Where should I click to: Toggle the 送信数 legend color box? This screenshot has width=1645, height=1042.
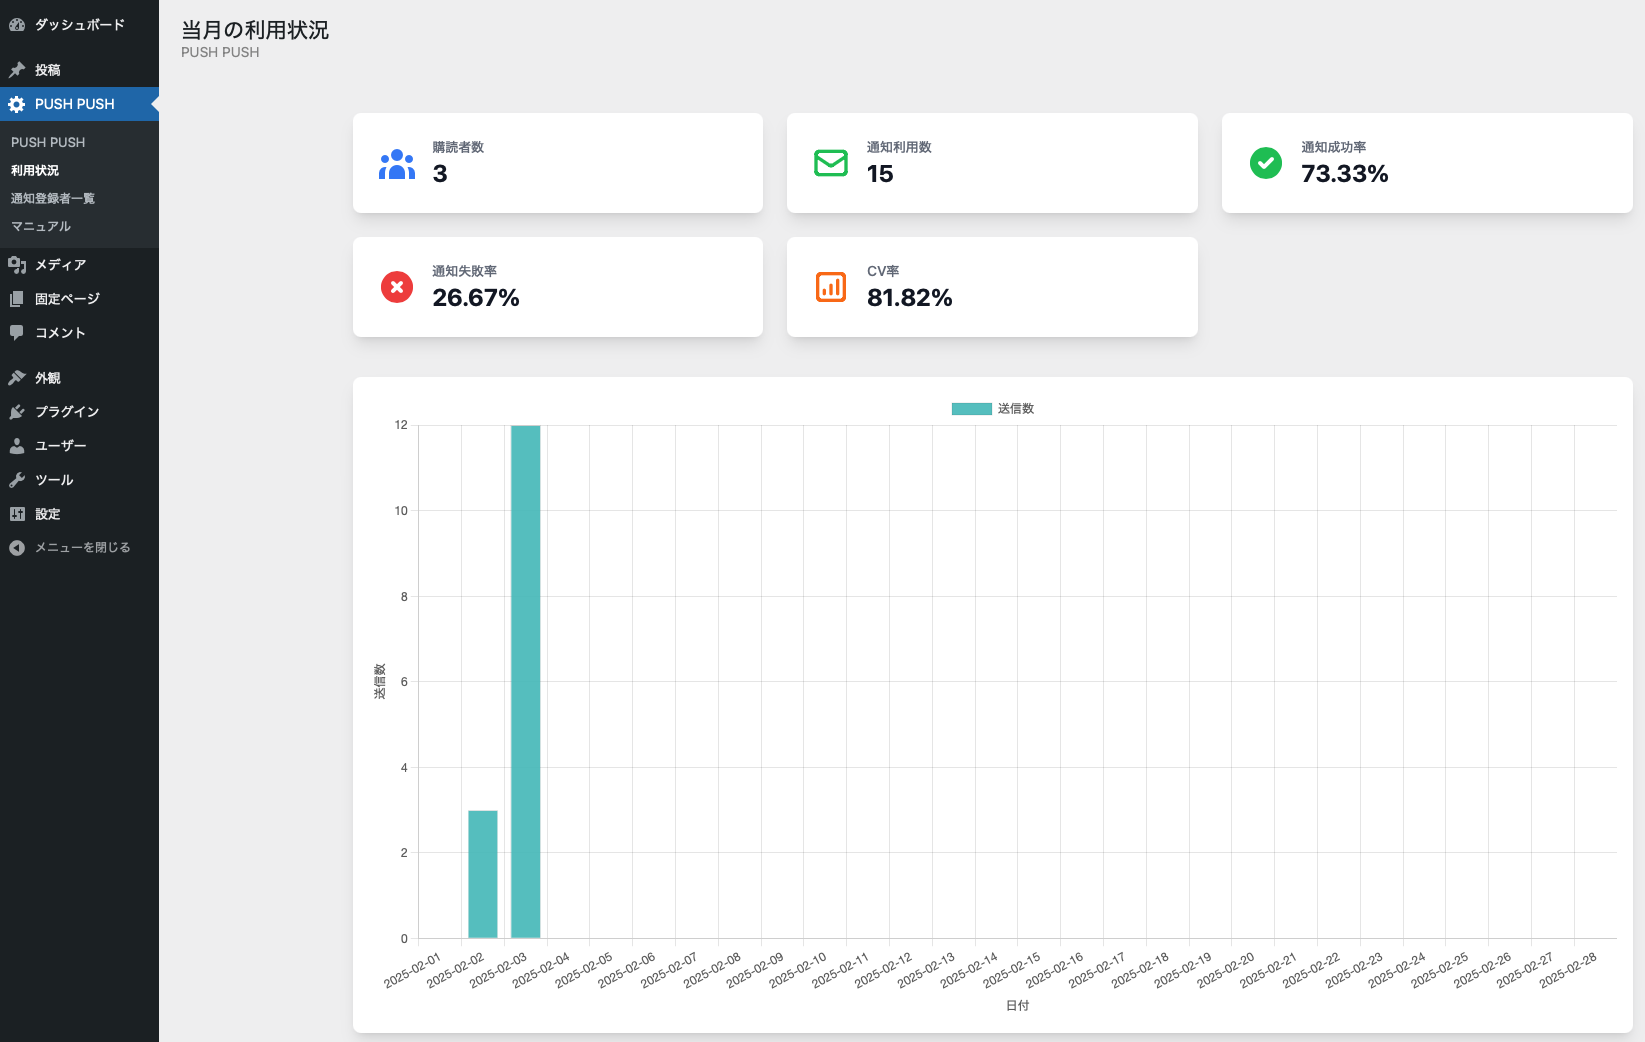click(971, 409)
